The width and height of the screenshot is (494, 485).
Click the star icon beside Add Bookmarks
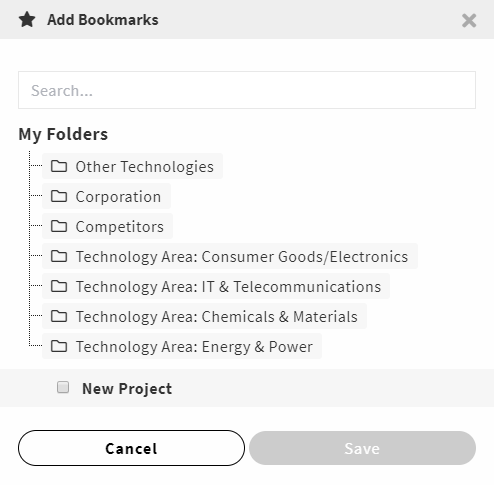tap(27, 20)
